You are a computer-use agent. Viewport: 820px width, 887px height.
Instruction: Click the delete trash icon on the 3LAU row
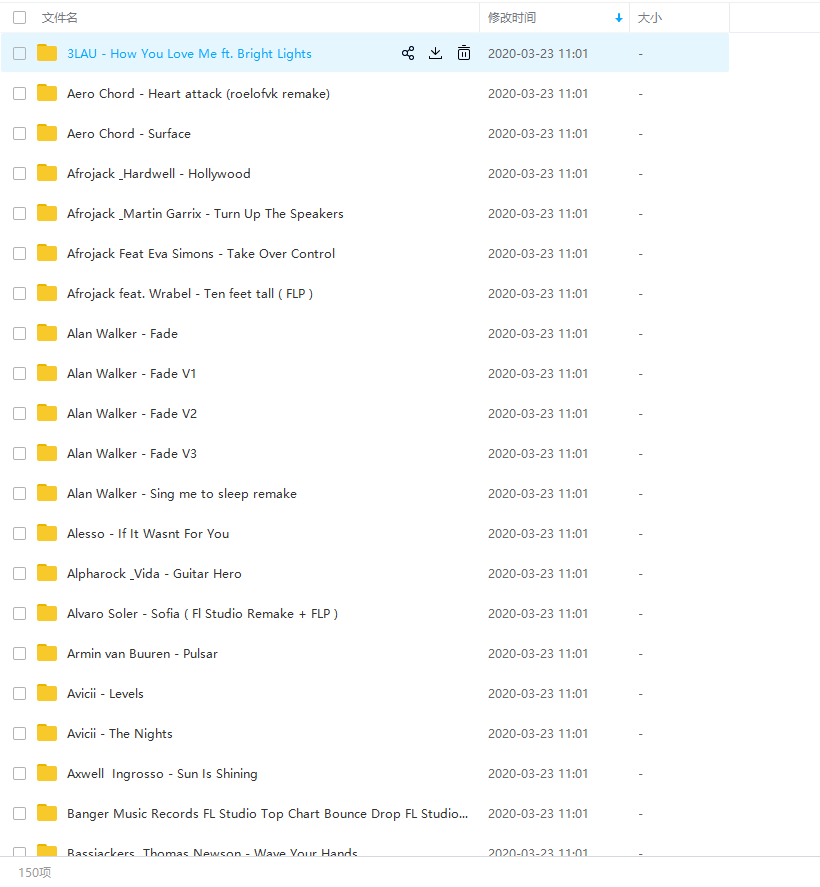464,54
